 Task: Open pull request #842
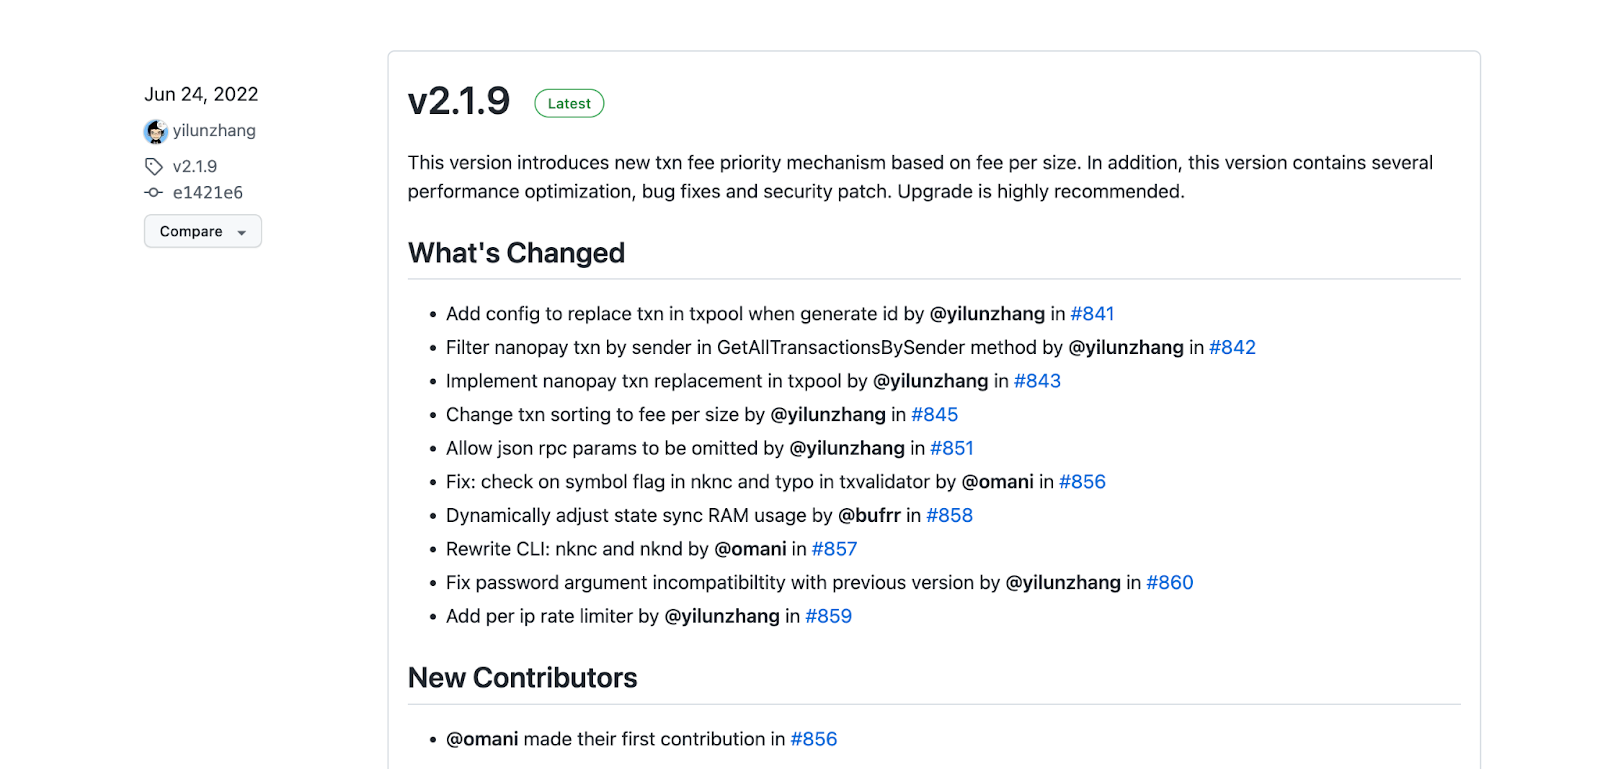coord(1232,347)
